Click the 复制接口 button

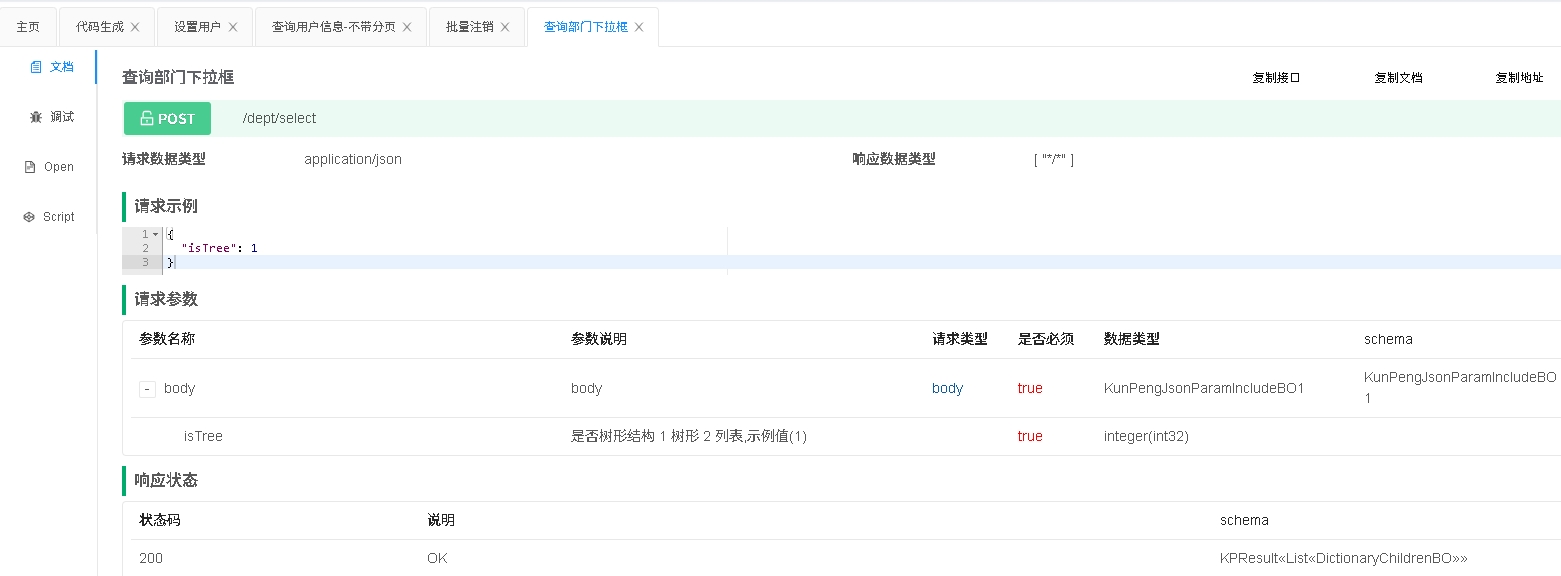point(1276,78)
